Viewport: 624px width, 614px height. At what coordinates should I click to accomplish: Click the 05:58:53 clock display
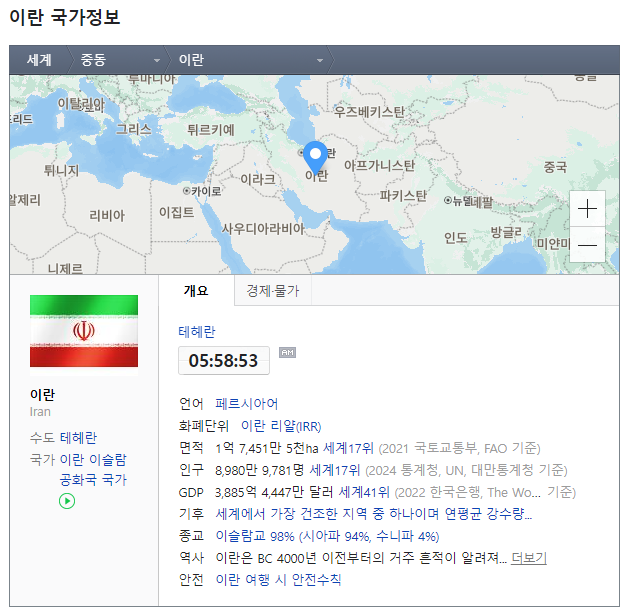224,361
